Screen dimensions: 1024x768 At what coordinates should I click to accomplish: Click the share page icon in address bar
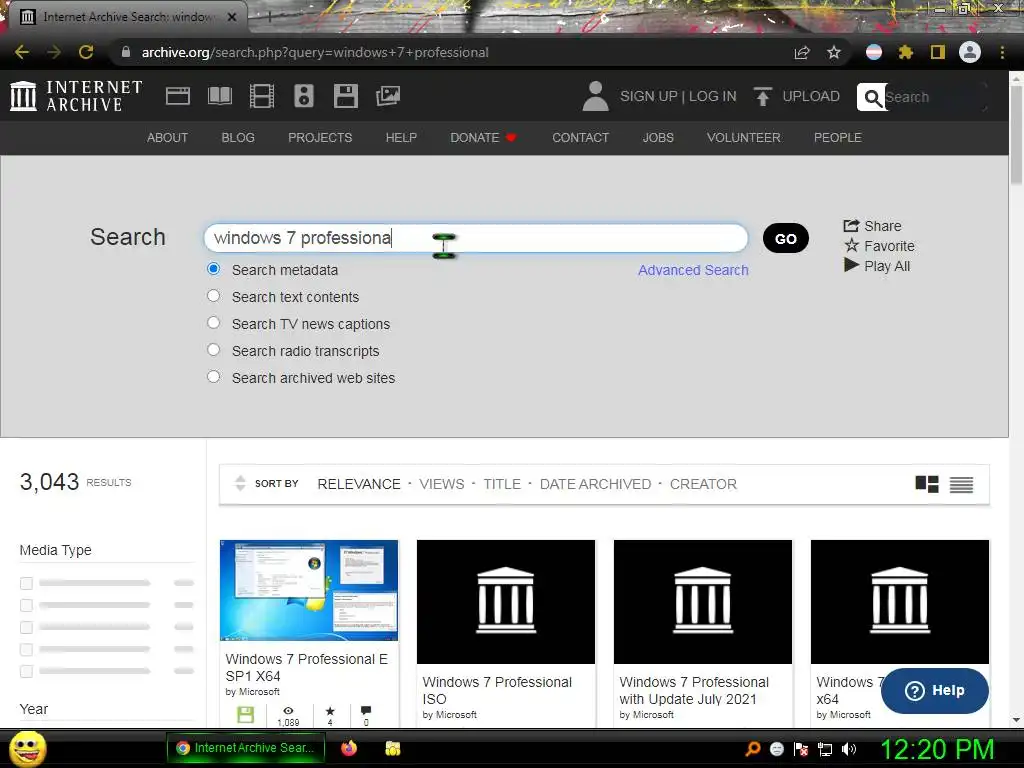click(802, 52)
